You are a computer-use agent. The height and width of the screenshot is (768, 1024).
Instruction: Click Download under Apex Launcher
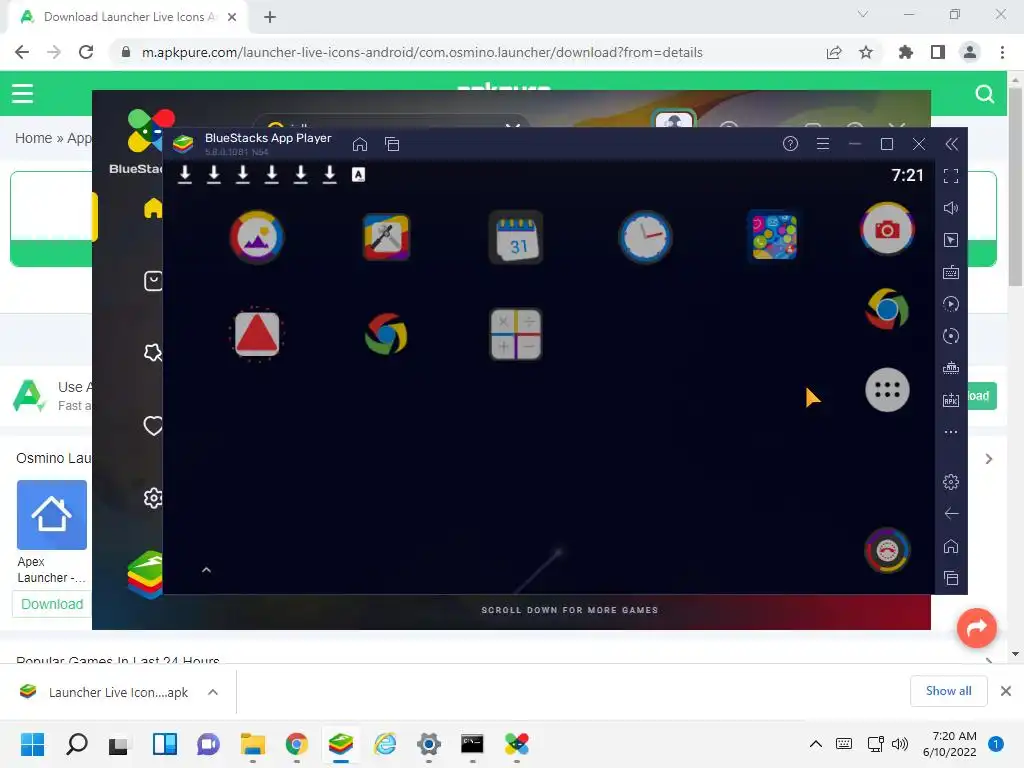(52, 604)
